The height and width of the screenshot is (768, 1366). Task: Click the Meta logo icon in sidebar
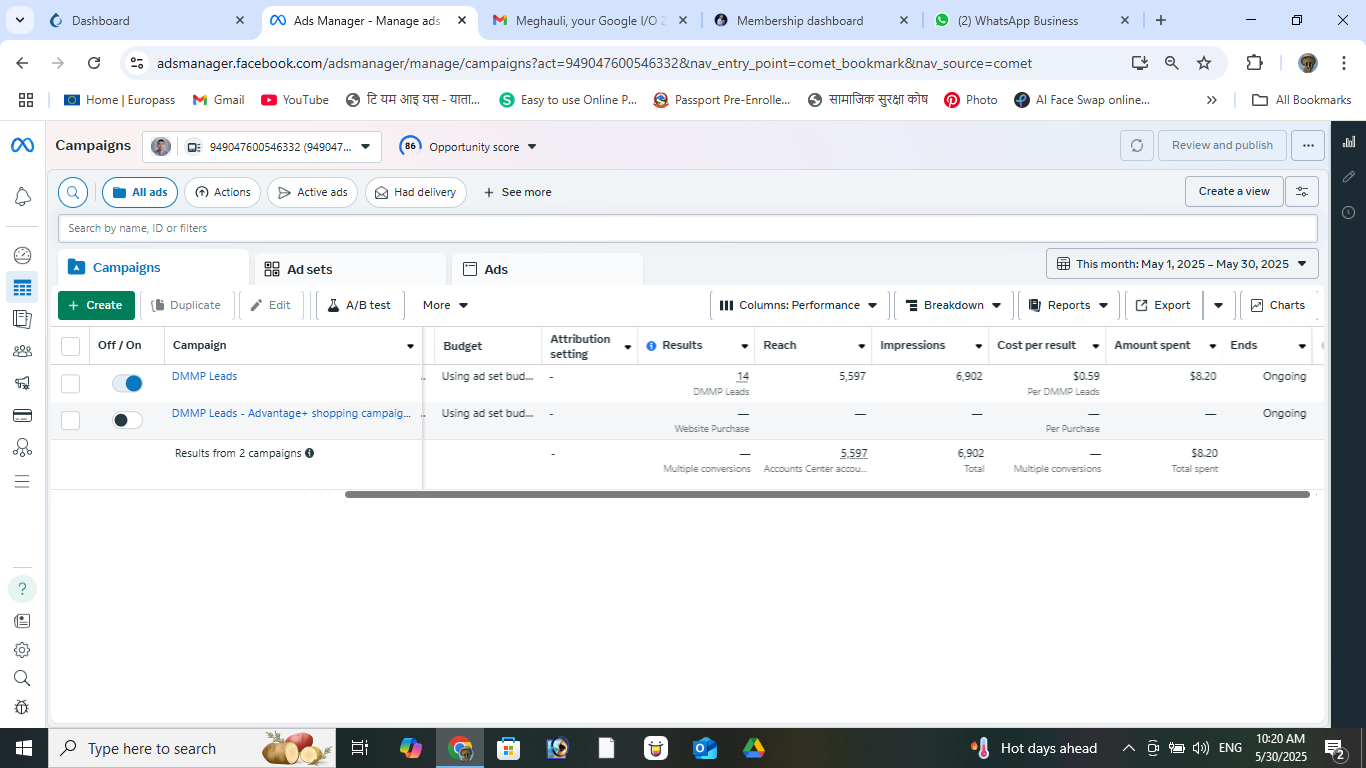click(x=22, y=146)
